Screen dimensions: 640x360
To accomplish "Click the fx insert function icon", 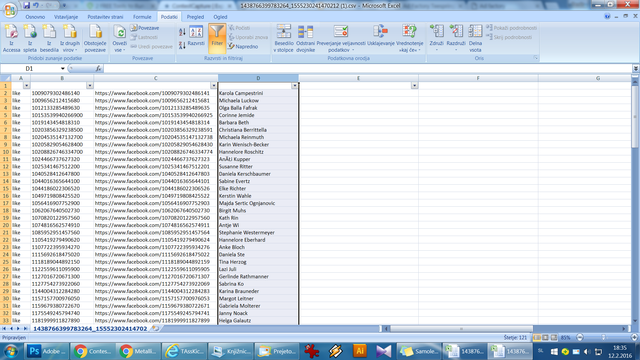I will point(98,69).
